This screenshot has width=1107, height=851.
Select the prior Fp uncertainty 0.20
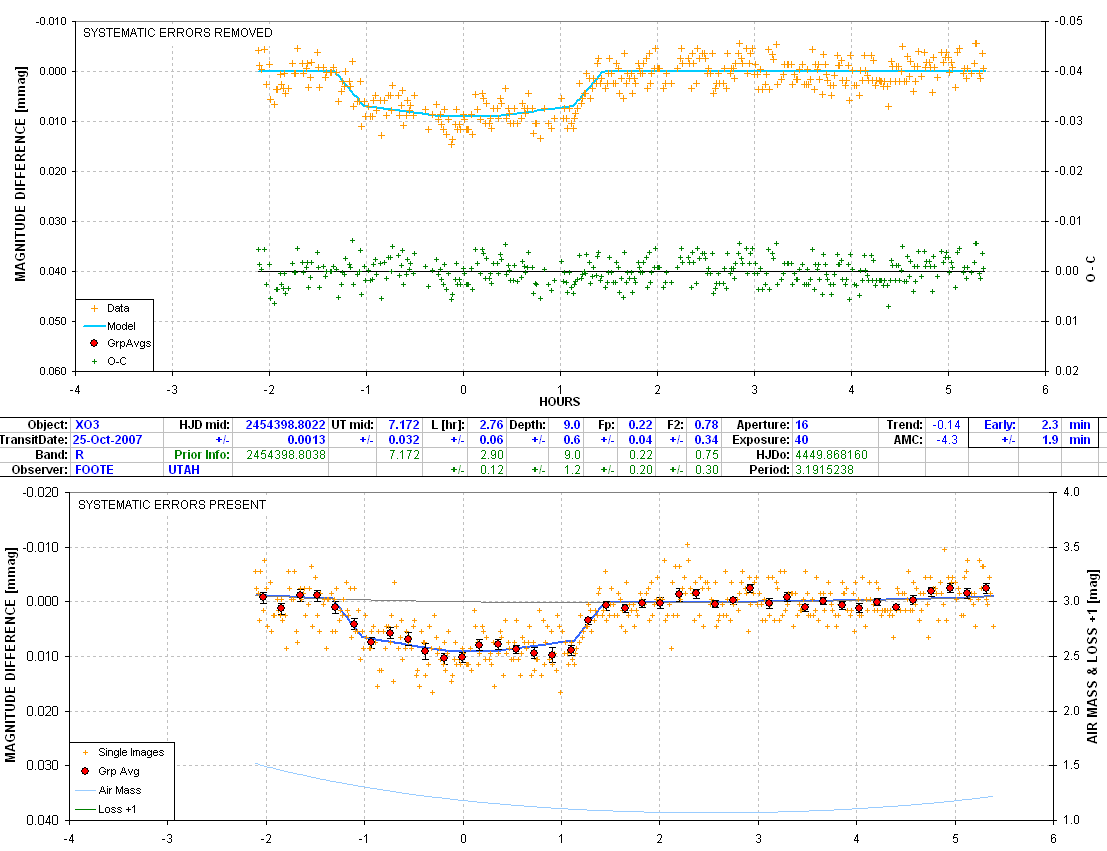tap(640, 470)
